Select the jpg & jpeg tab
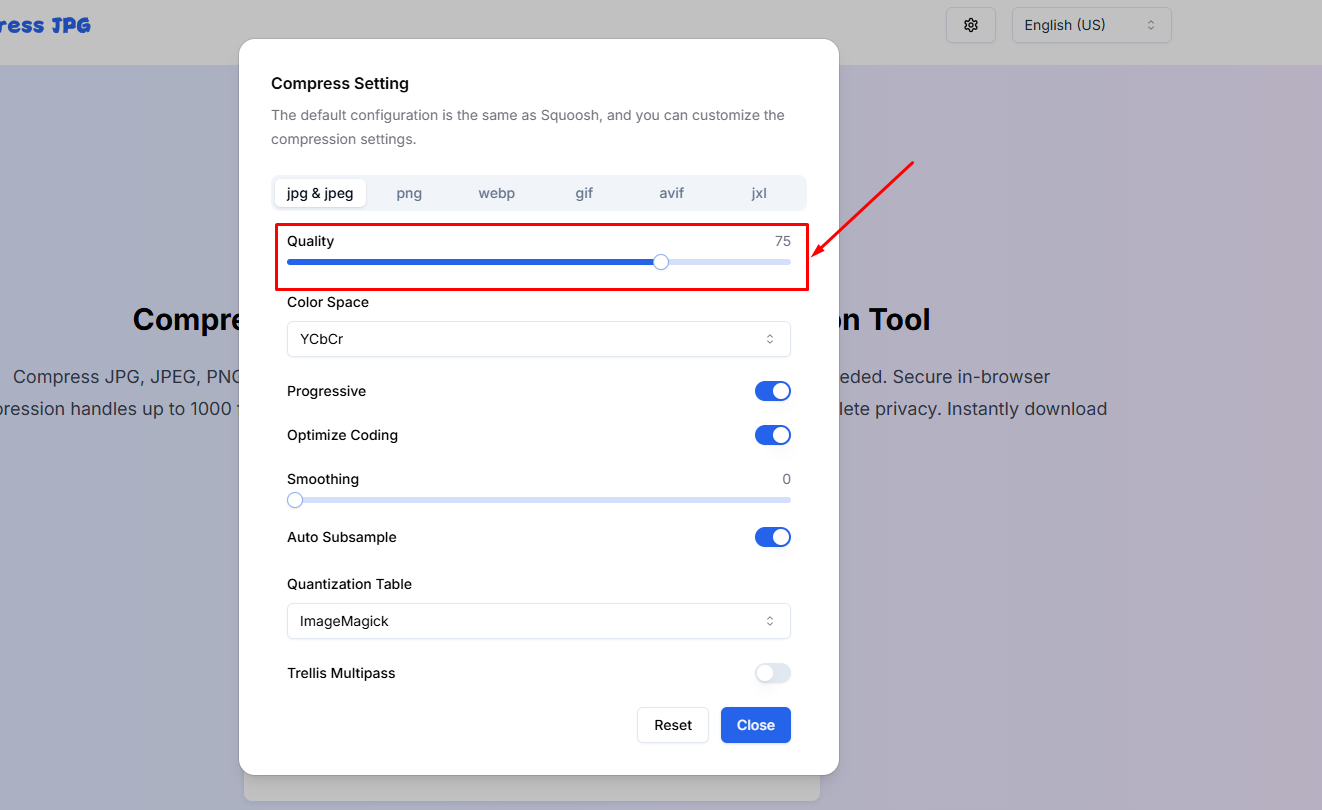This screenshot has height=810, width=1322. pyautogui.click(x=320, y=193)
